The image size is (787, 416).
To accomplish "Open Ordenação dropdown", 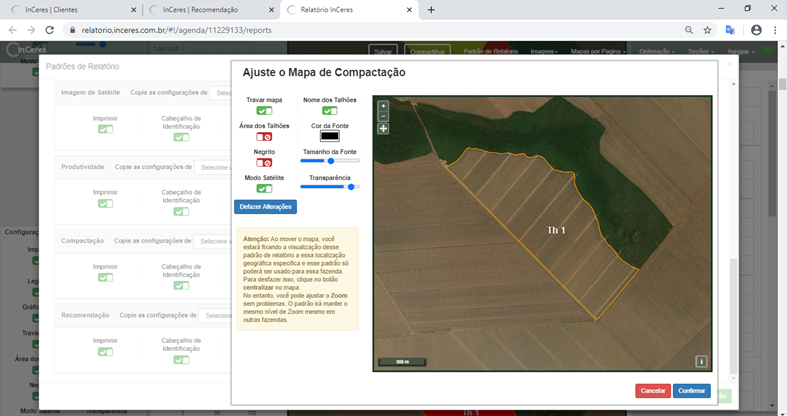I will pyautogui.click(x=657, y=51).
